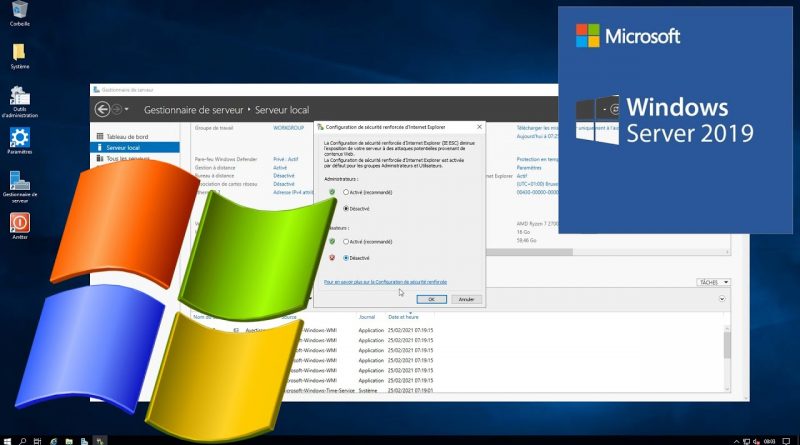Launch Internet Explorer from the taskbar
The image size is (800, 445).
pos(53,441)
